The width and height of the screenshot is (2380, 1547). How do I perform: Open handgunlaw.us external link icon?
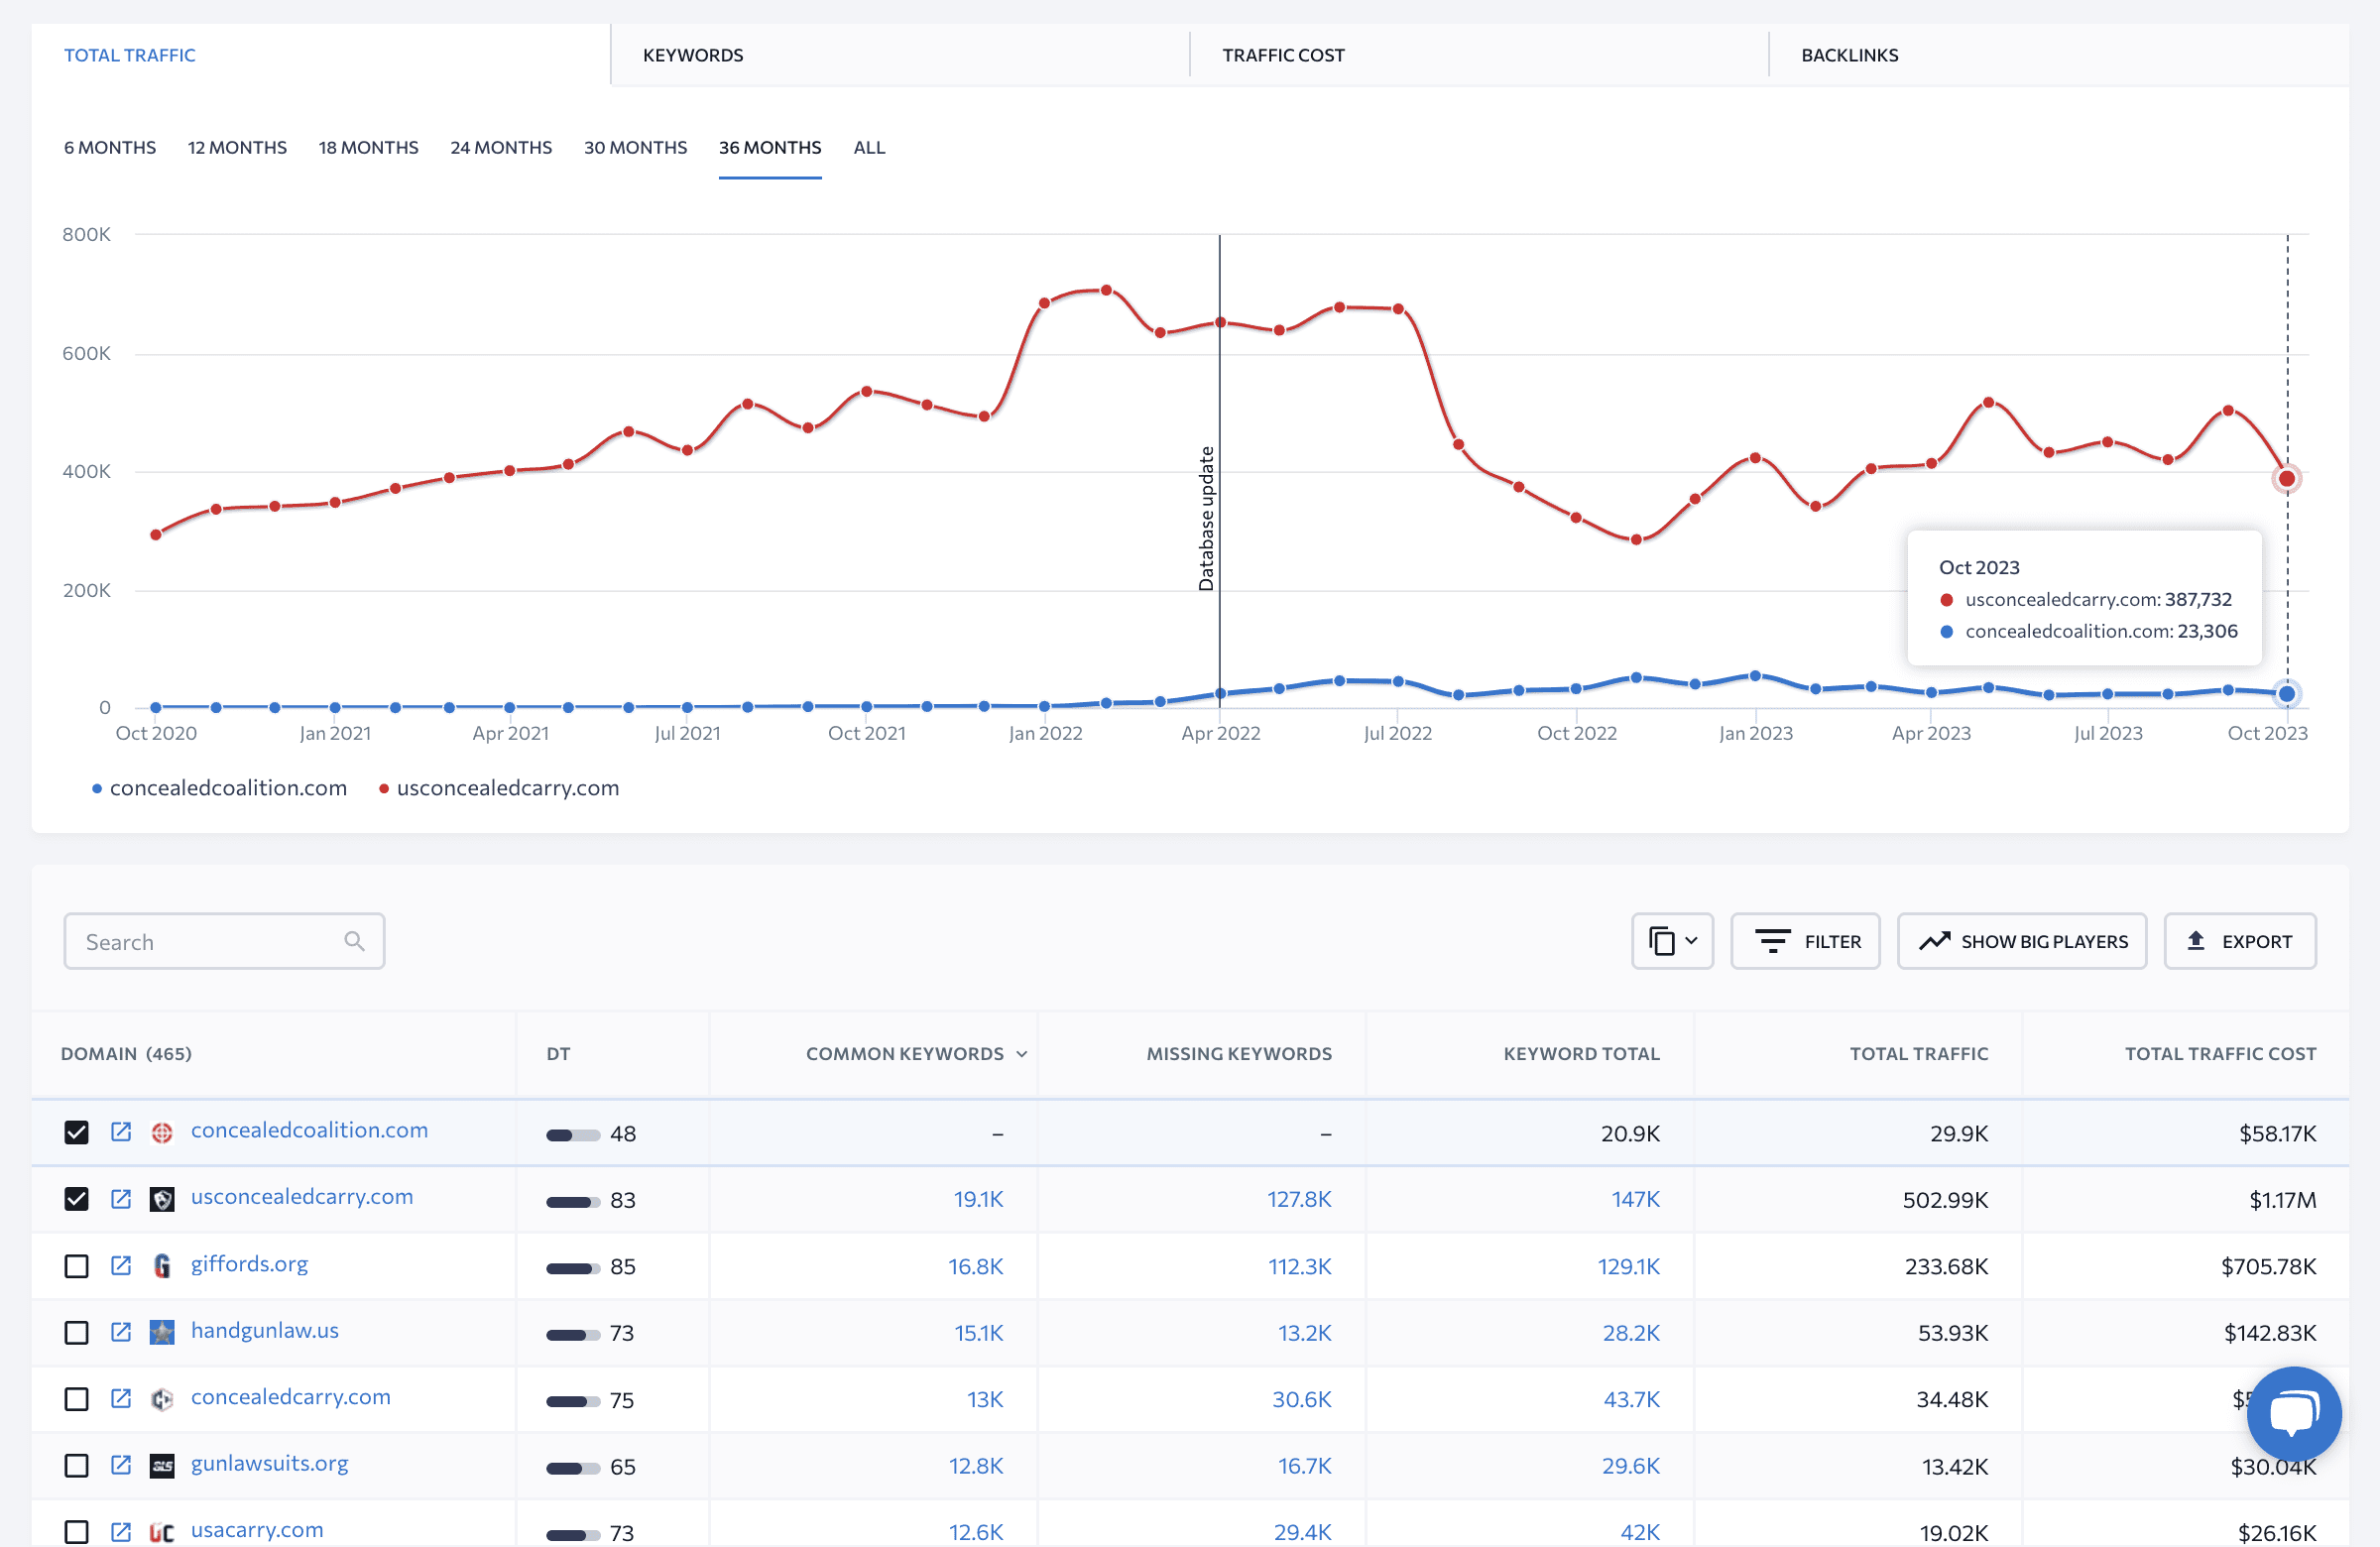121,1332
